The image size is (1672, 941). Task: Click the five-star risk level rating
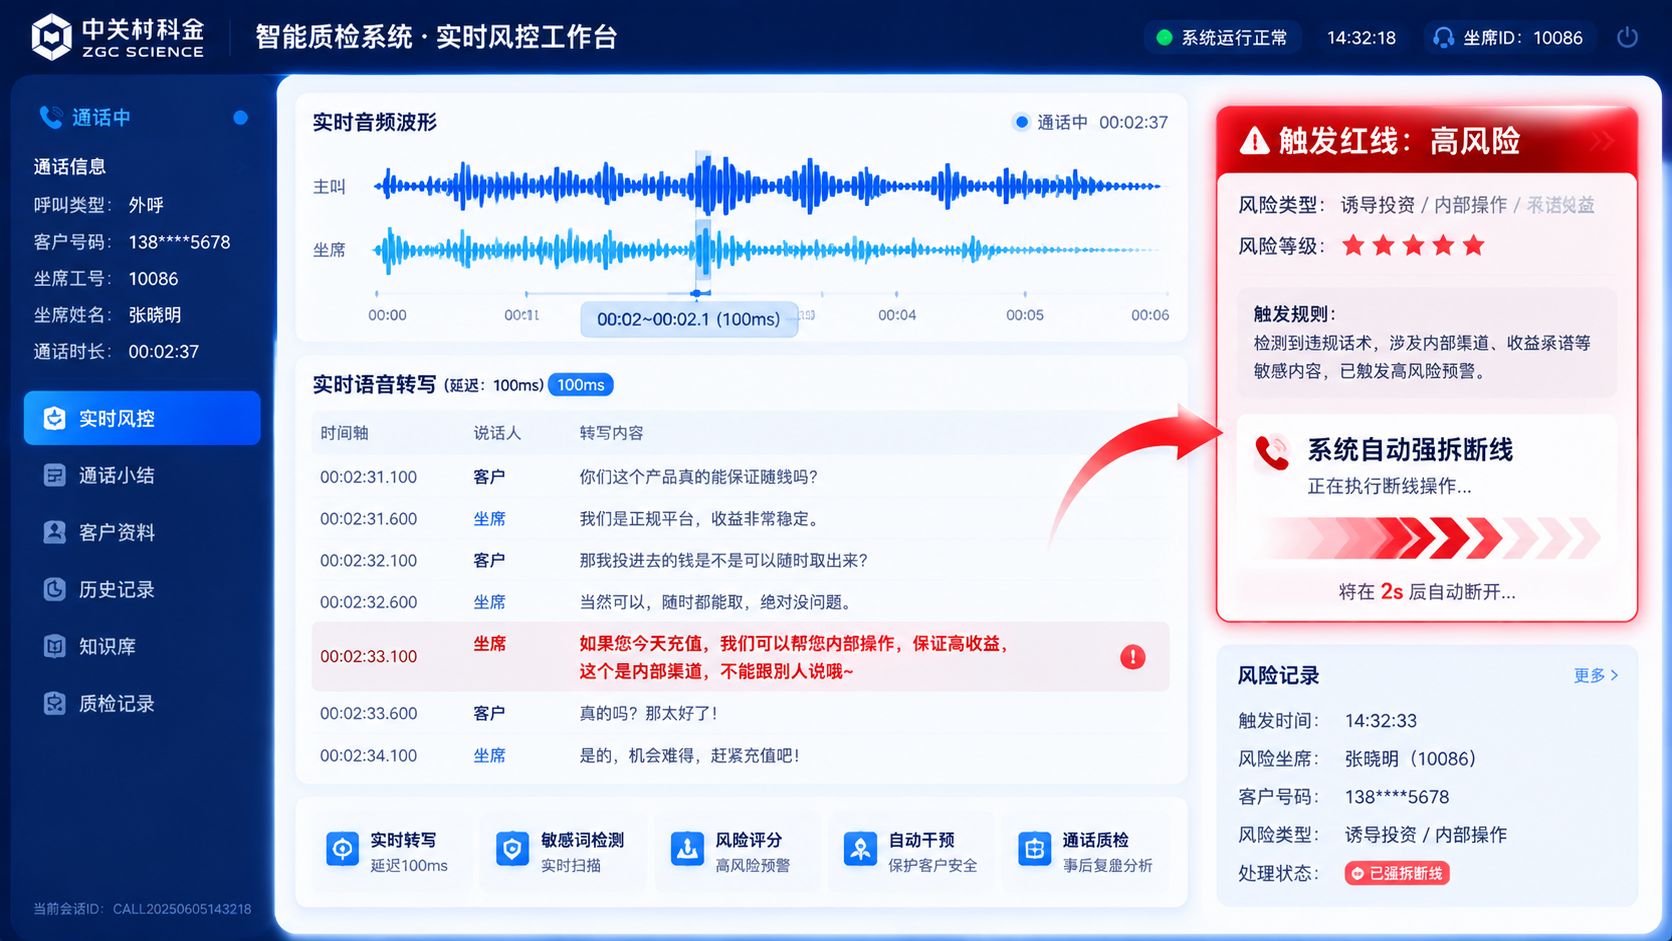point(1413,245)
